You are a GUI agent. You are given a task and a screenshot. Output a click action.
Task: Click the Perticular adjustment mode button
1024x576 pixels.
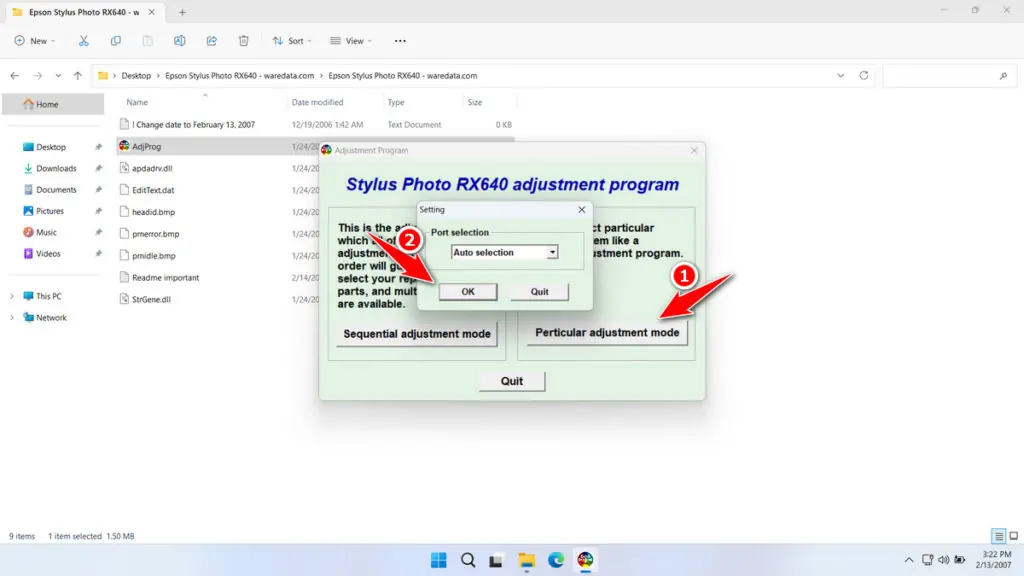tap(607, 333)
